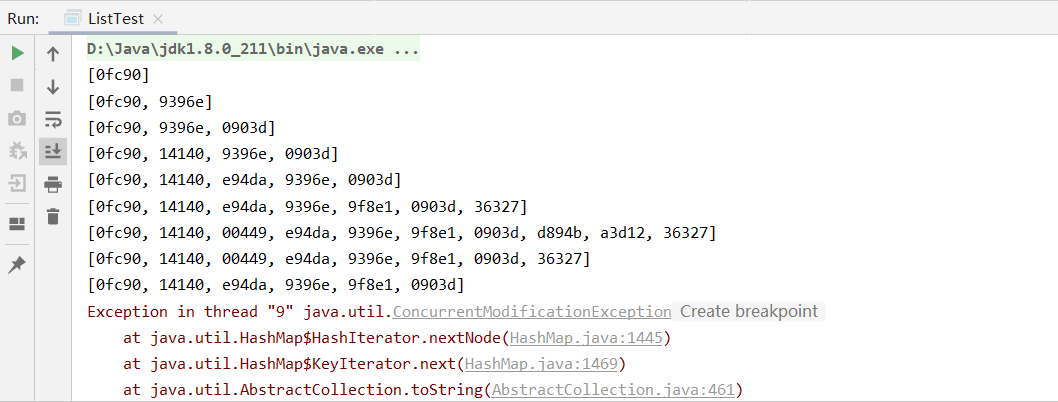Click the Up the Stack Trace arrow
This screenshot has width=1058, height=402.
53,54
